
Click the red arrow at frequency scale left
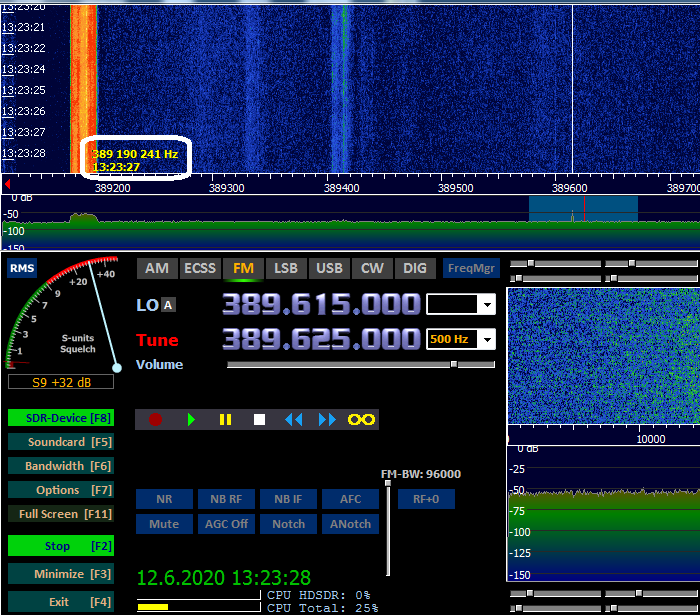[x=7, y=183]
